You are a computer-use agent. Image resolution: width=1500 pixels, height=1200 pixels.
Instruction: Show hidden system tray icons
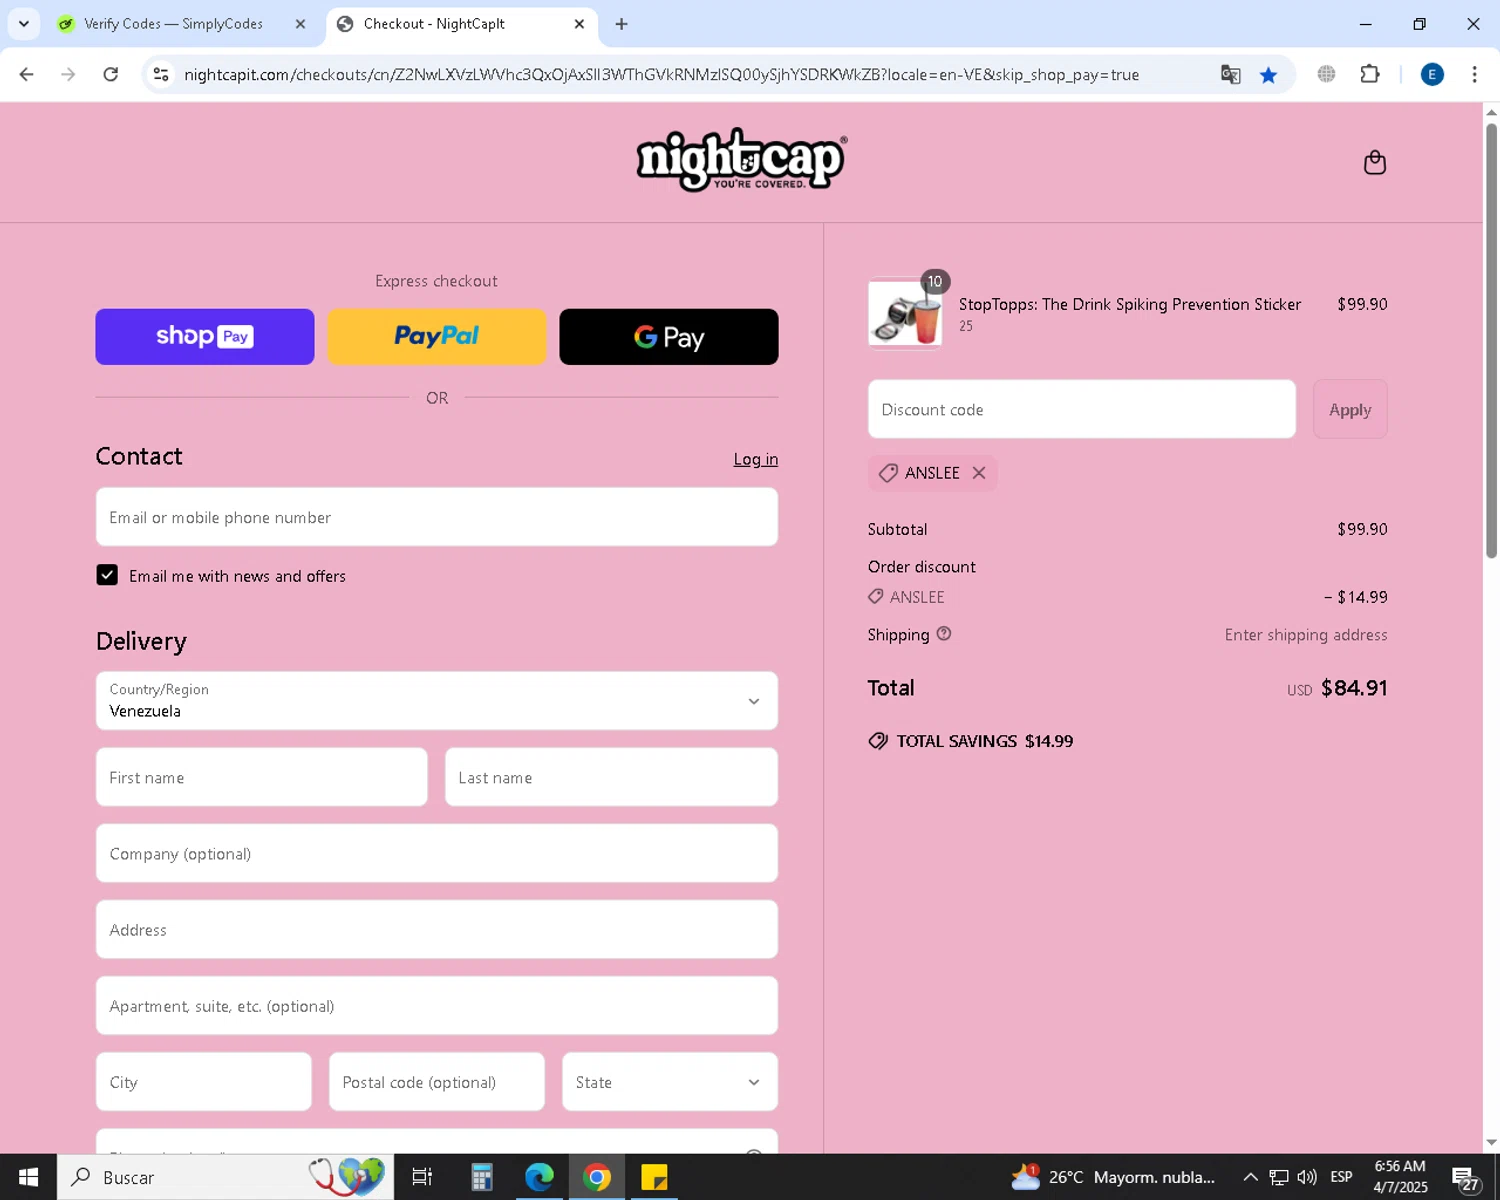[x=1250, y=1177]
